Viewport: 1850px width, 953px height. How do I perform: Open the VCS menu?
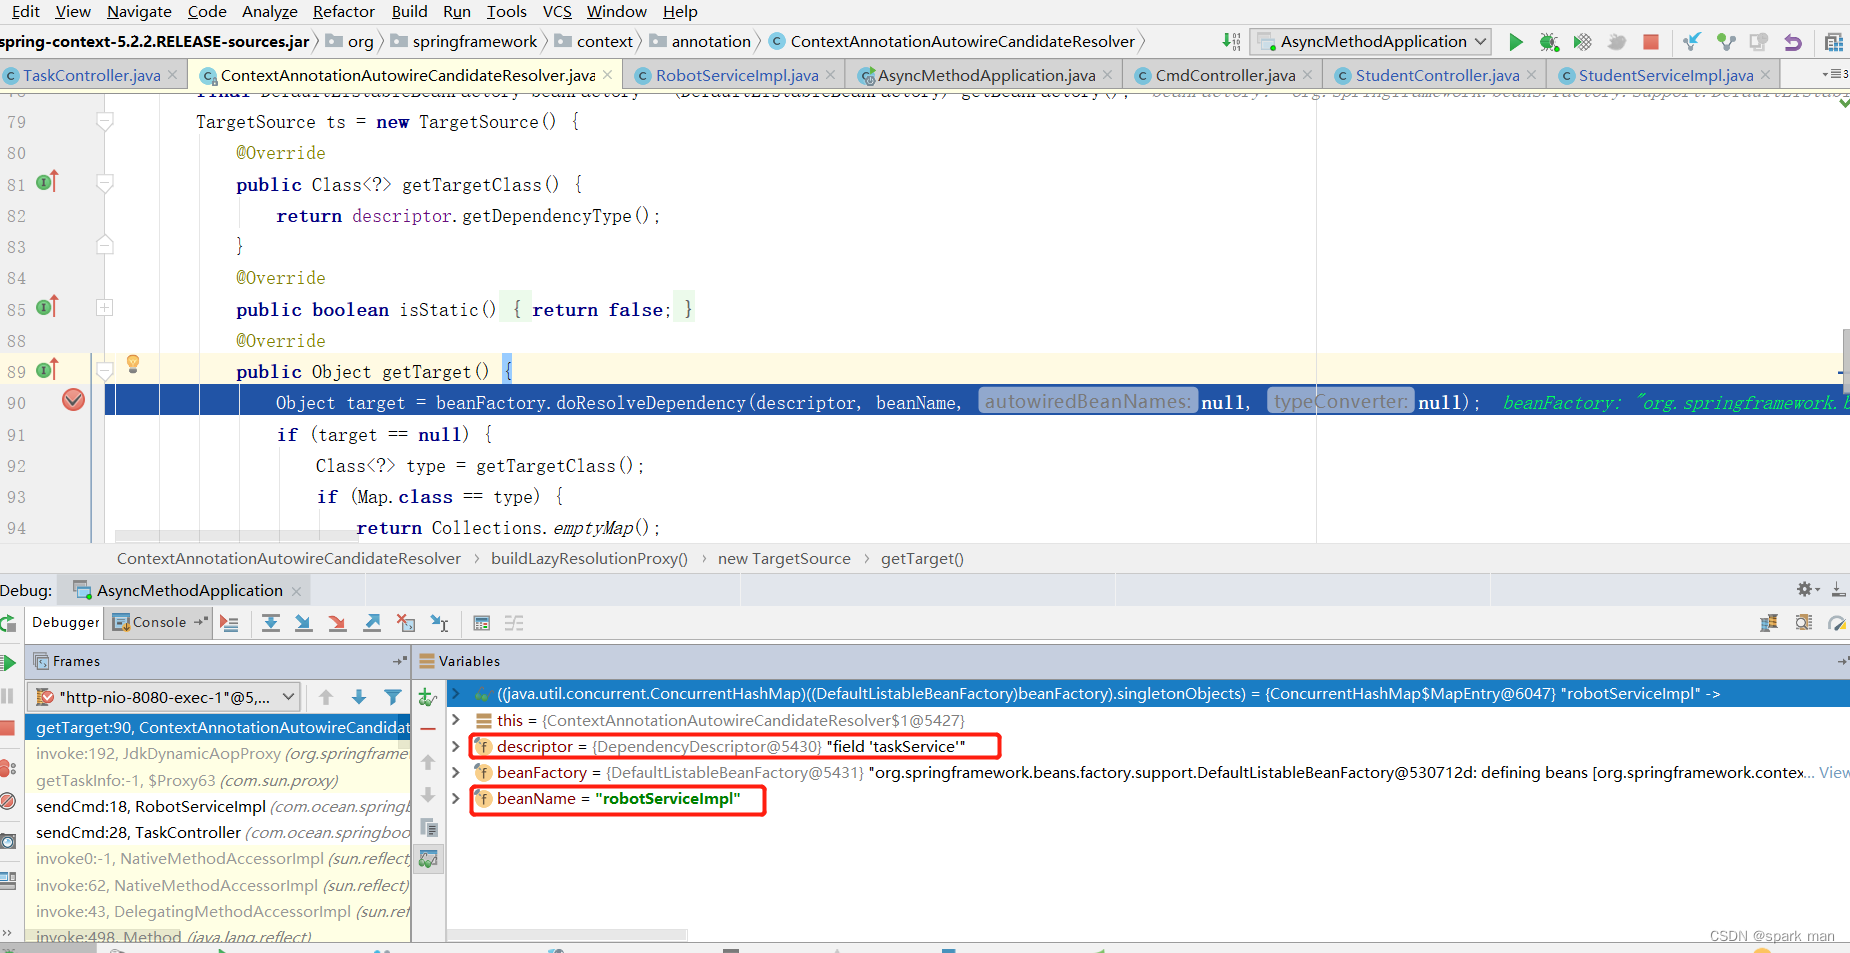(557, 11)
